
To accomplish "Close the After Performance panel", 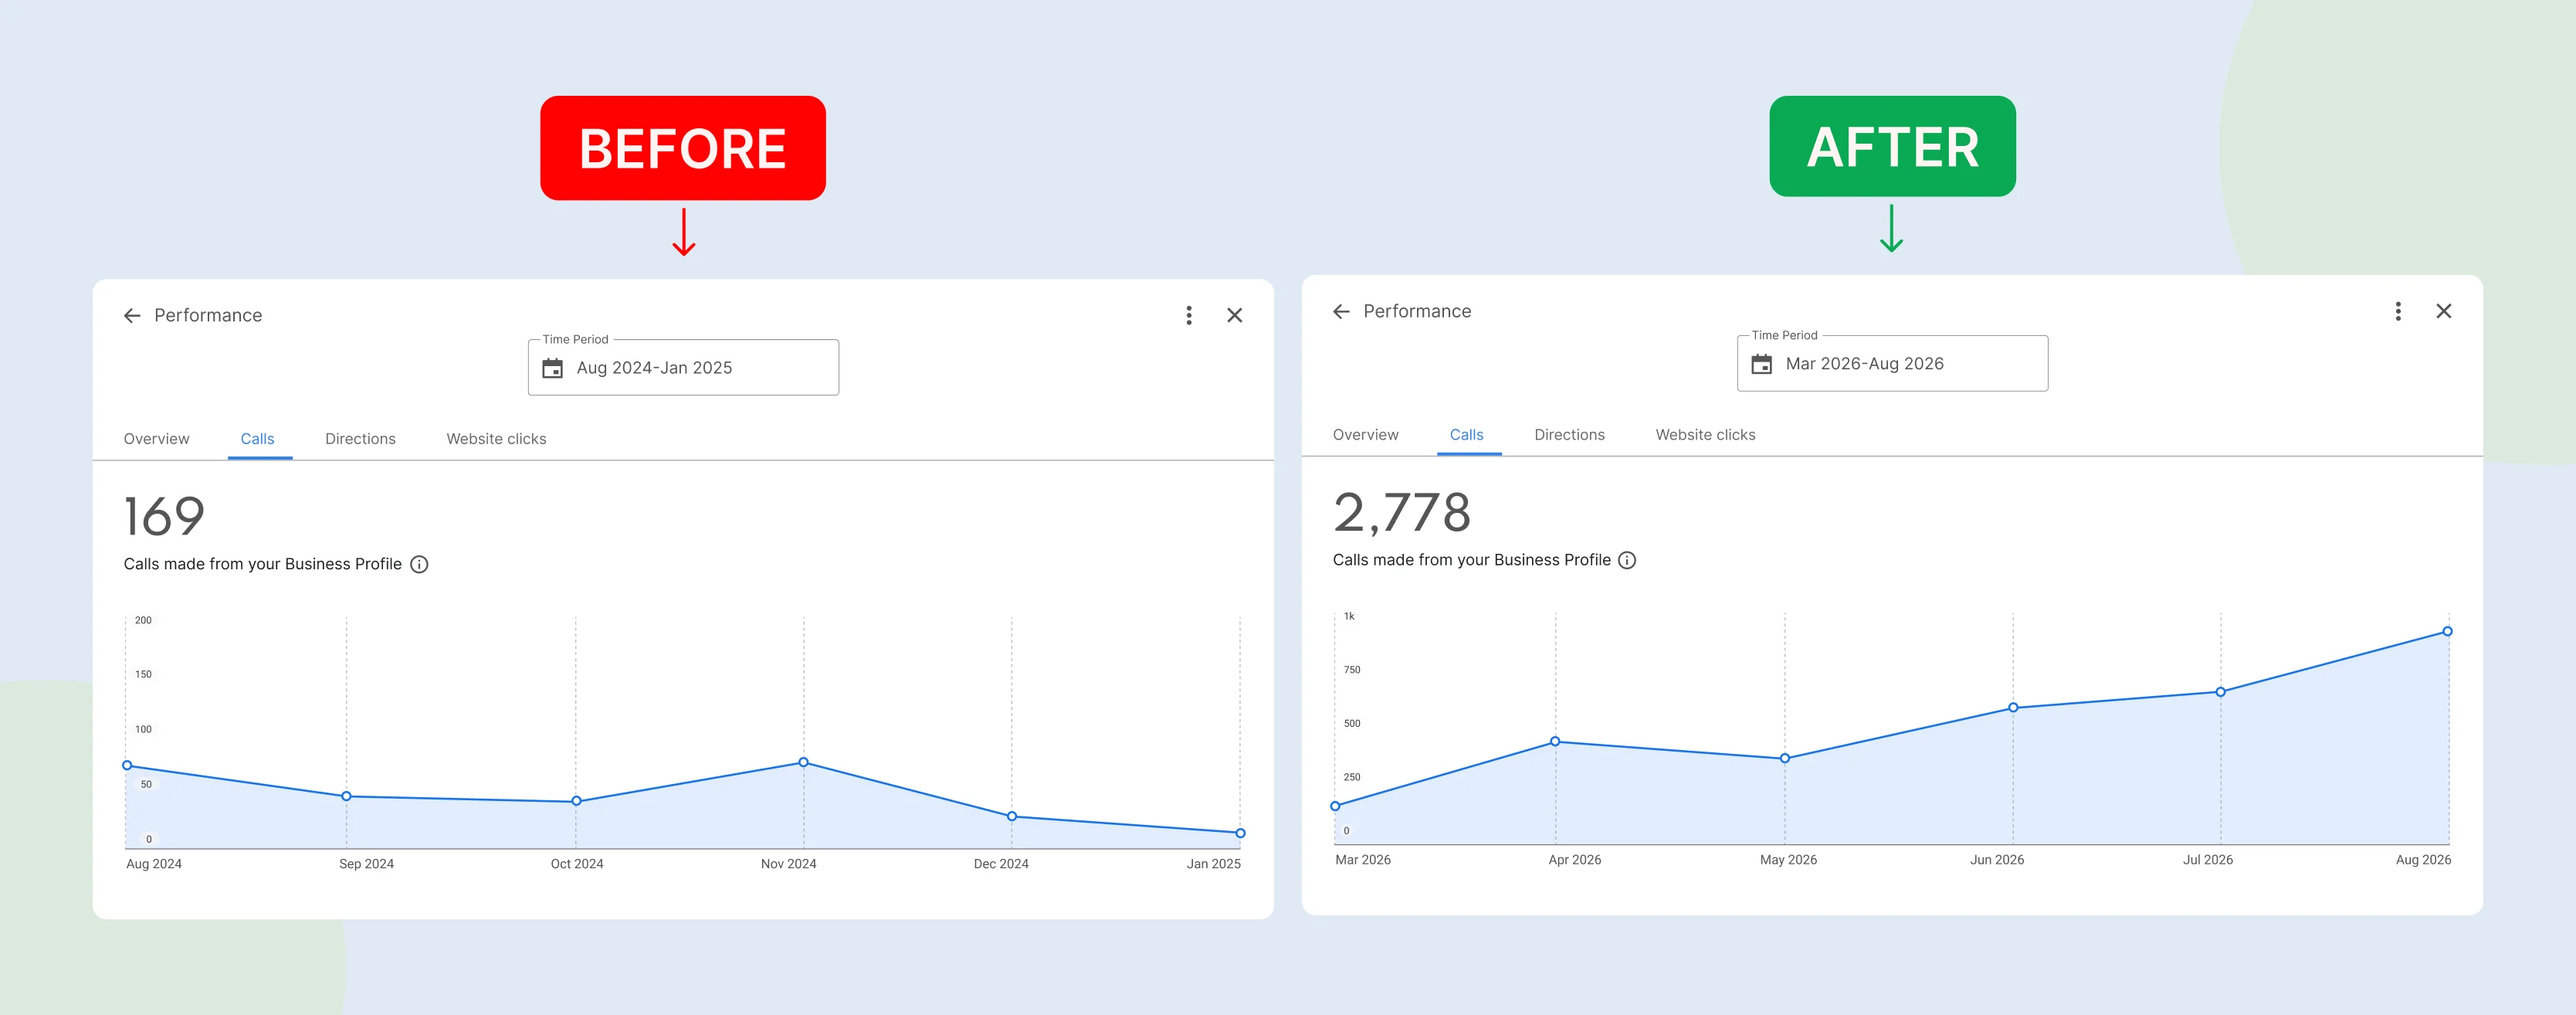I will point(2444,312).
